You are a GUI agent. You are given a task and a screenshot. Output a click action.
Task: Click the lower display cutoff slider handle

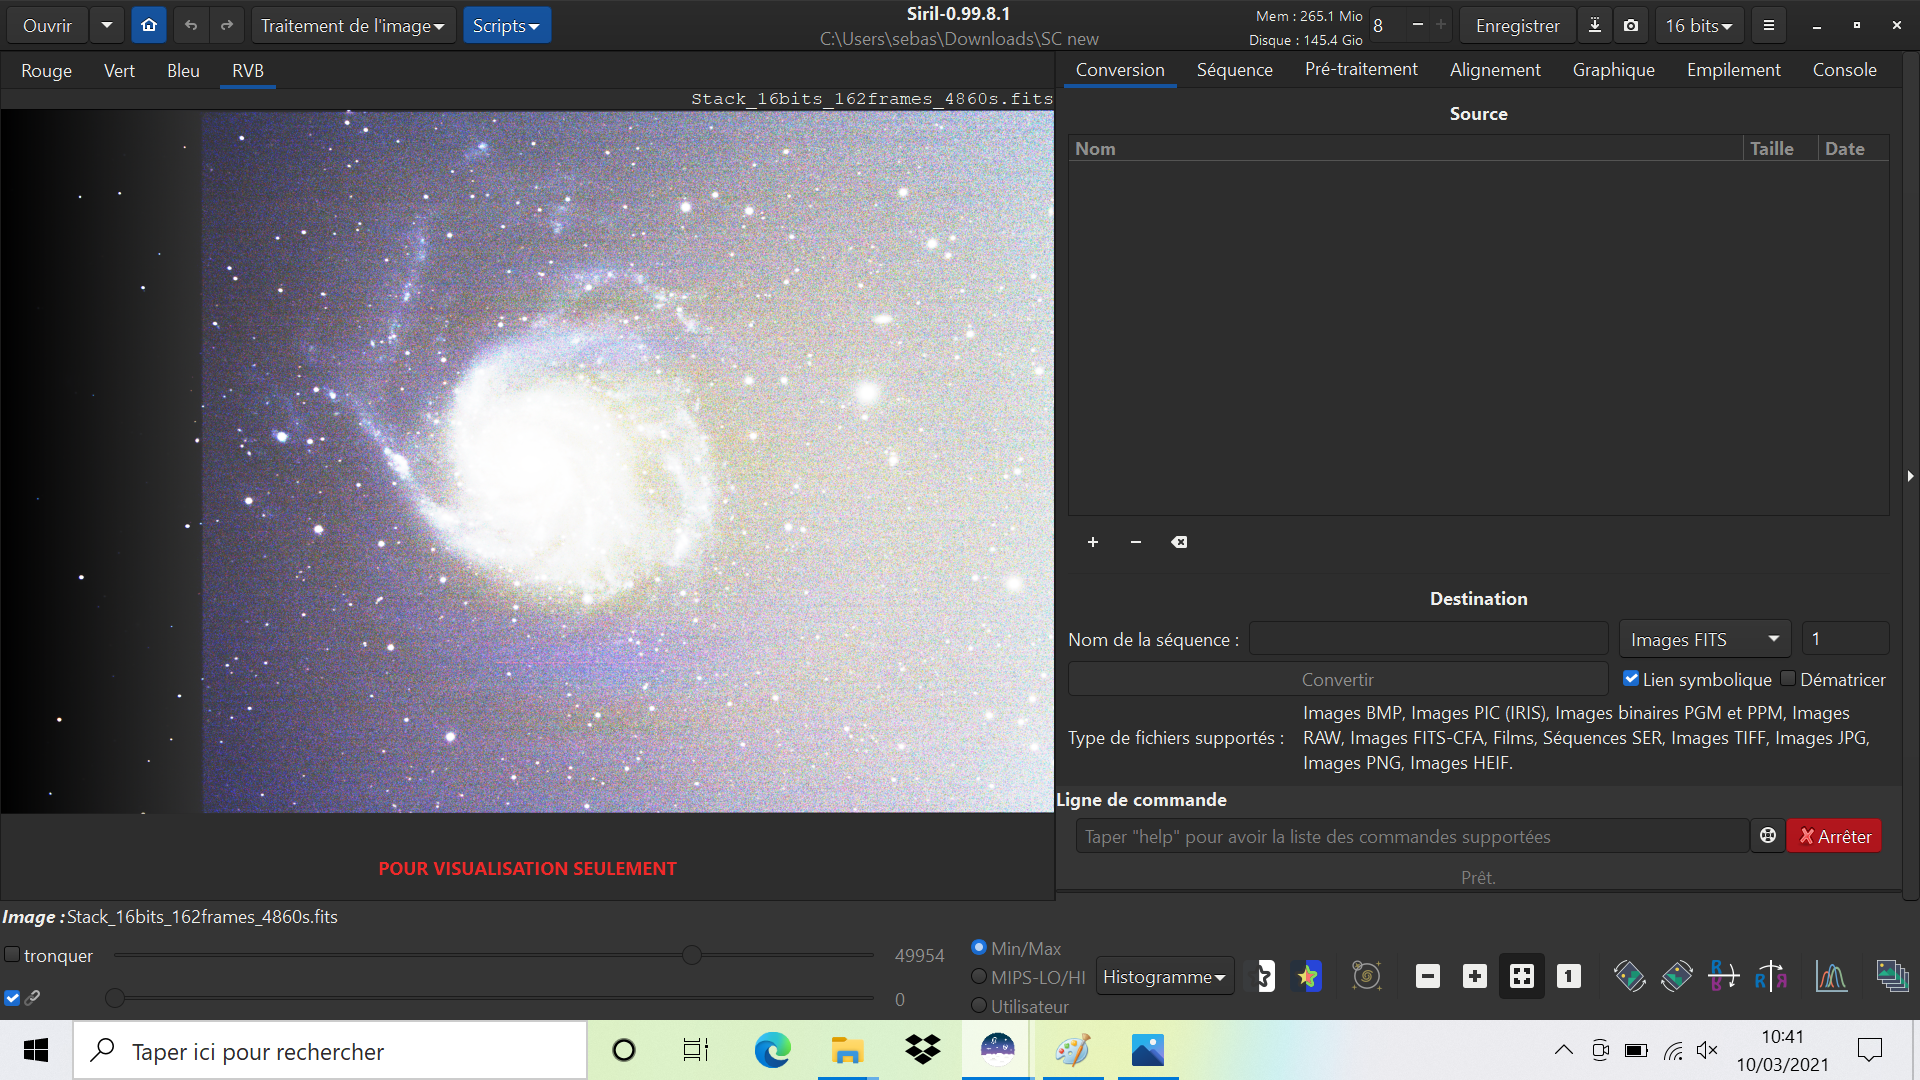pyautogui.click(x=115, y=997)
